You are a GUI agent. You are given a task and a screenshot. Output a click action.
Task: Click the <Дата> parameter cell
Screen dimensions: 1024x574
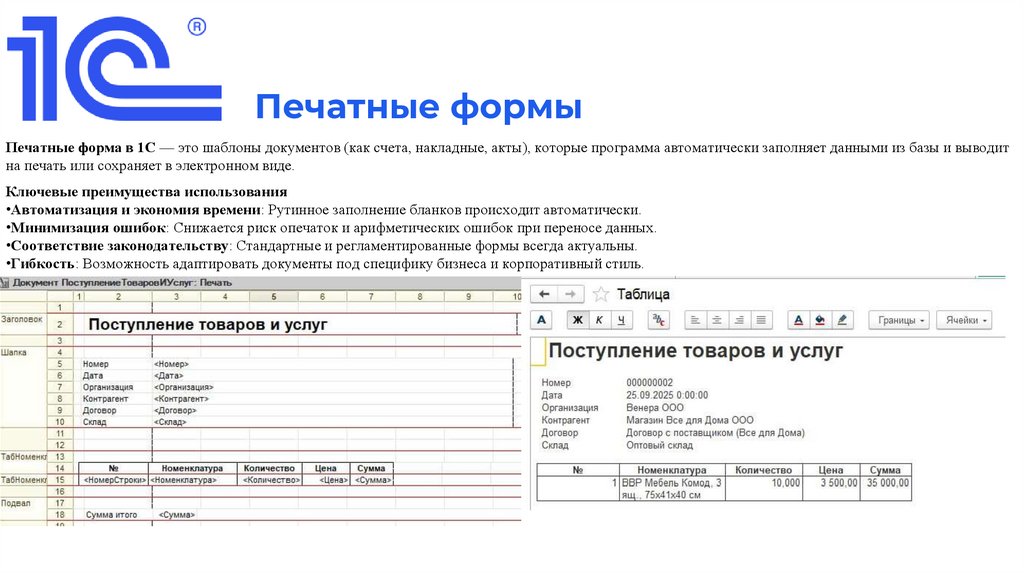[168, 376]
